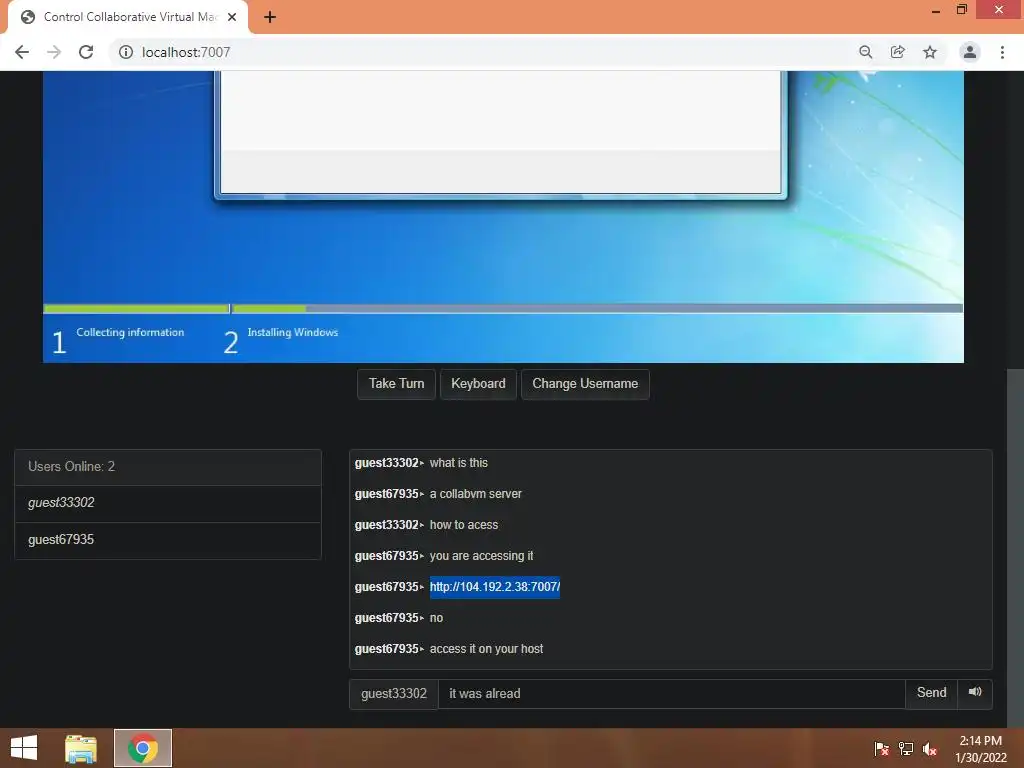Open a new browser tab
Image resolution: width=1024 pixels, height=768 pixels.
pyautogui.click(x=270, y=17)
